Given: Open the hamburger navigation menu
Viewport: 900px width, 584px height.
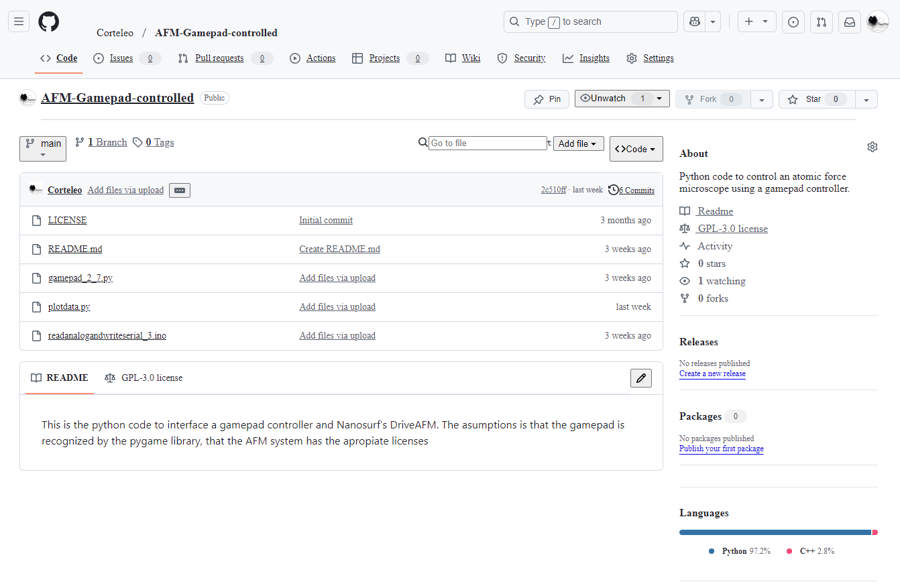Looking at the screenshot, I should (18, 22).
